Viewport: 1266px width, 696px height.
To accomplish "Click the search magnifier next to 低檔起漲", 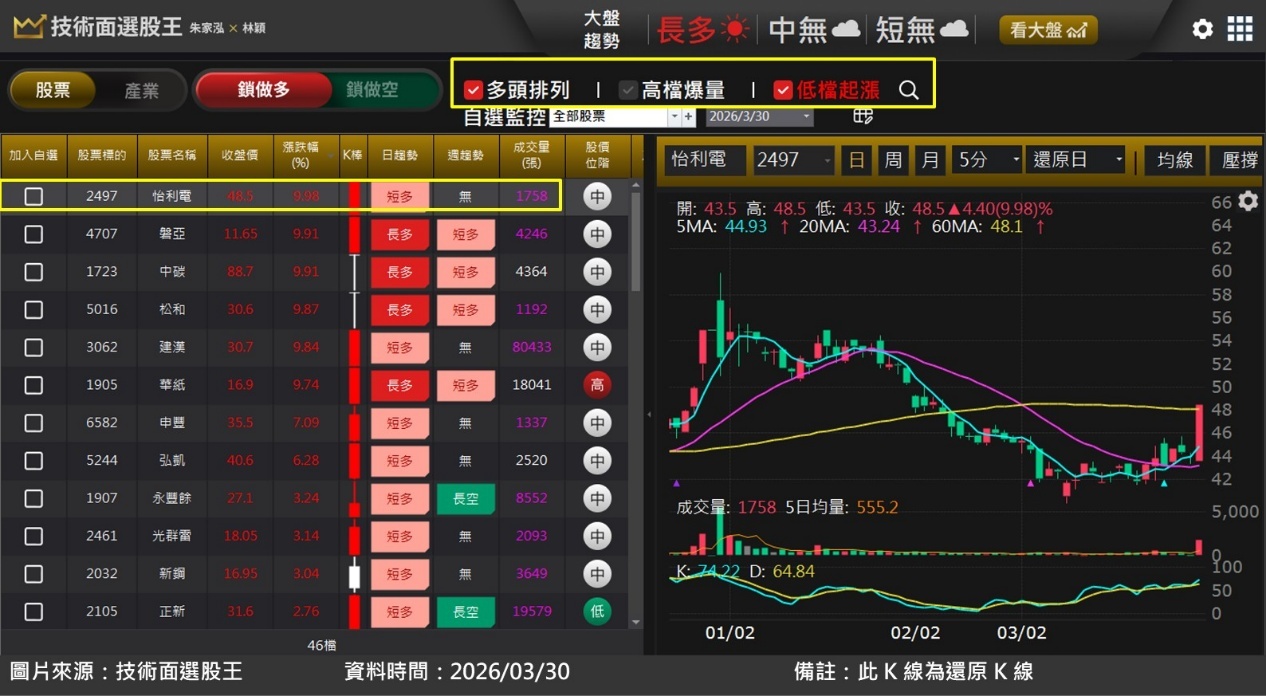I will pyautogui.click(x=908, y=90).
